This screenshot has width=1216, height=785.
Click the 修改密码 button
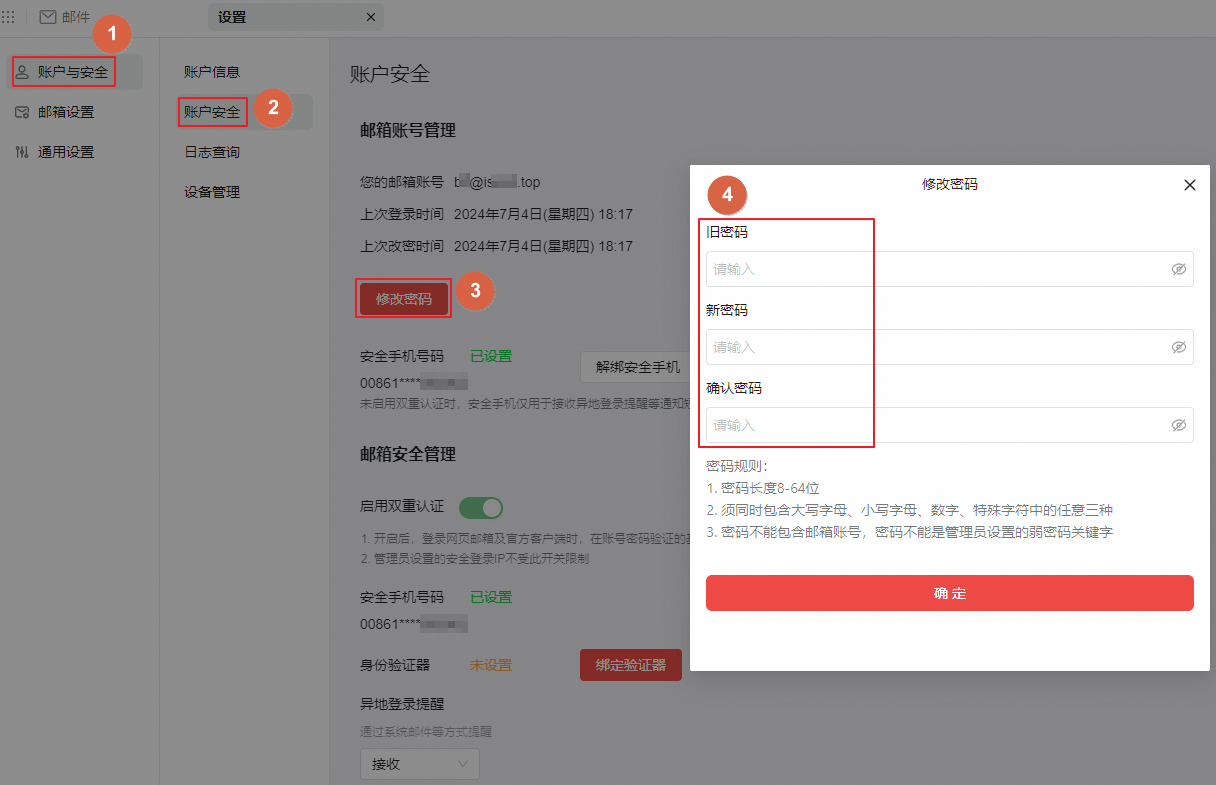403,298
